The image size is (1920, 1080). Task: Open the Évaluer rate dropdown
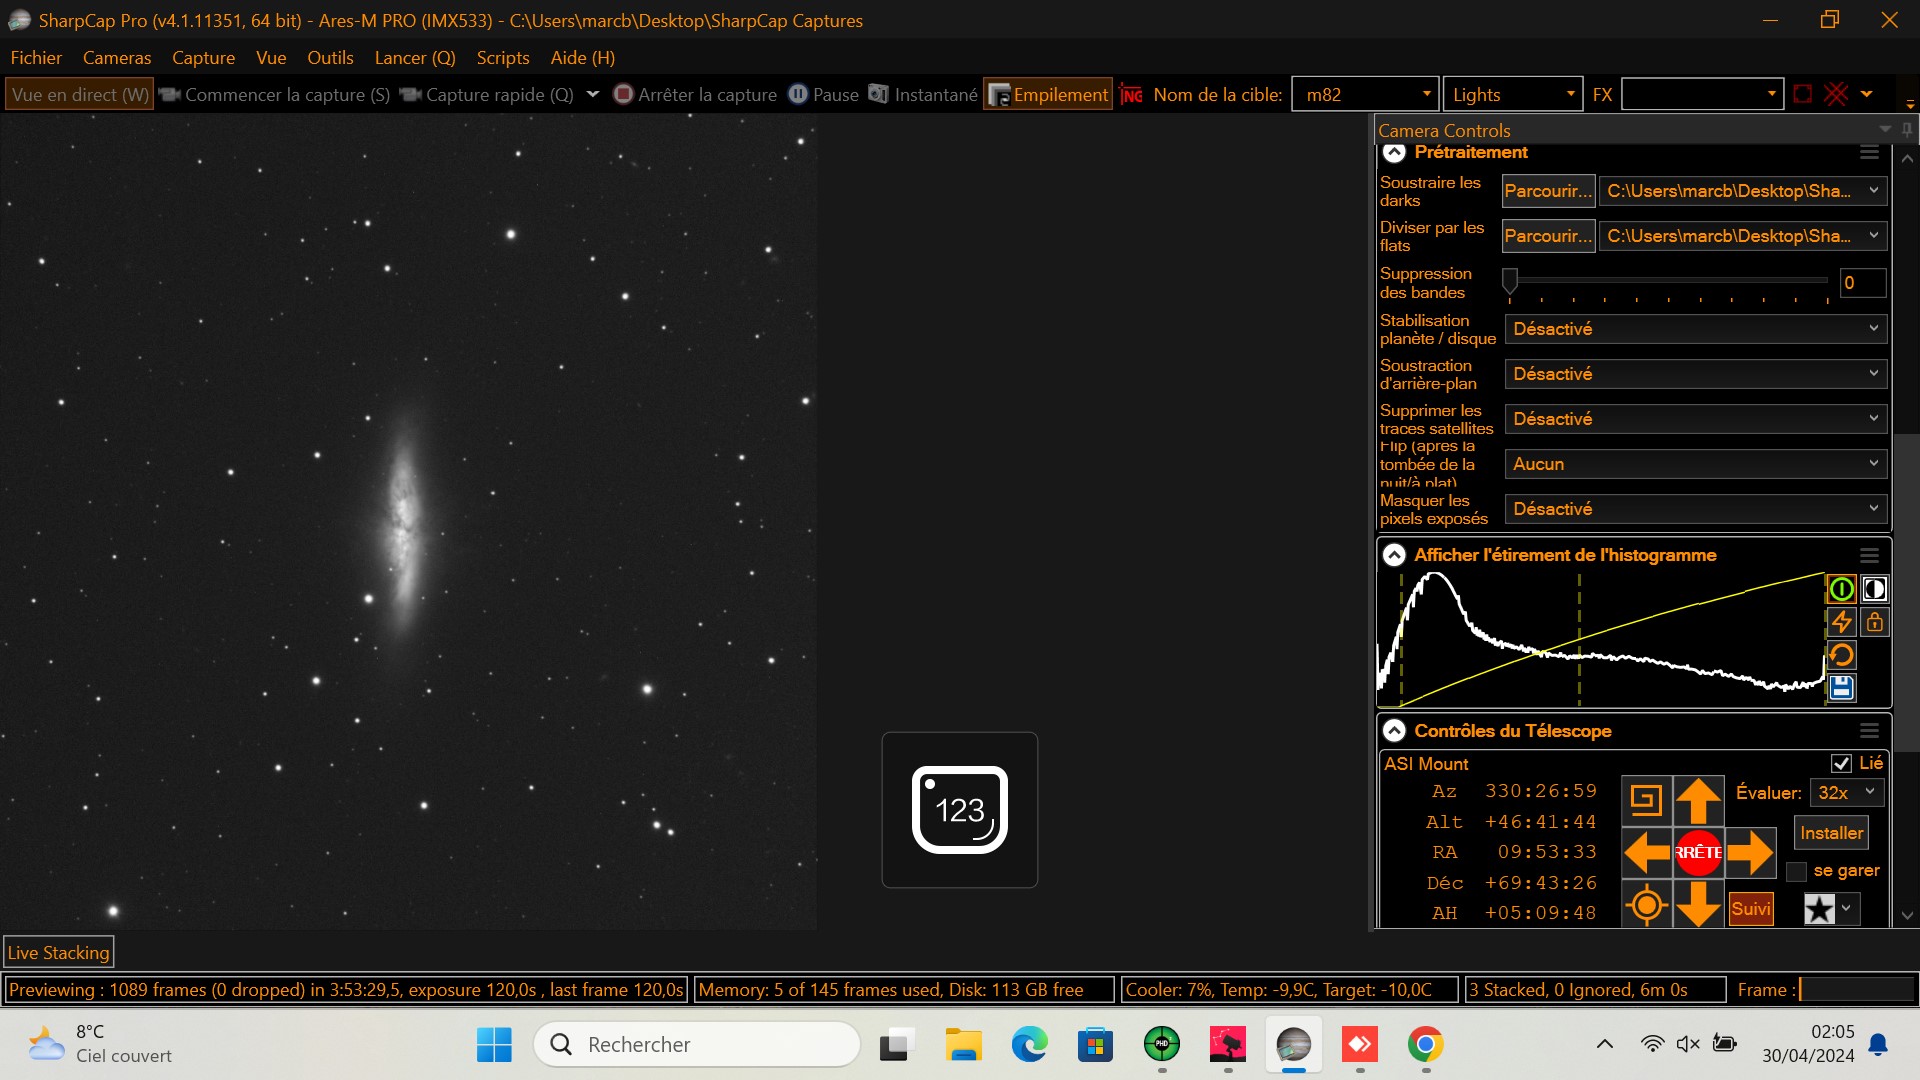[1847, 793]
